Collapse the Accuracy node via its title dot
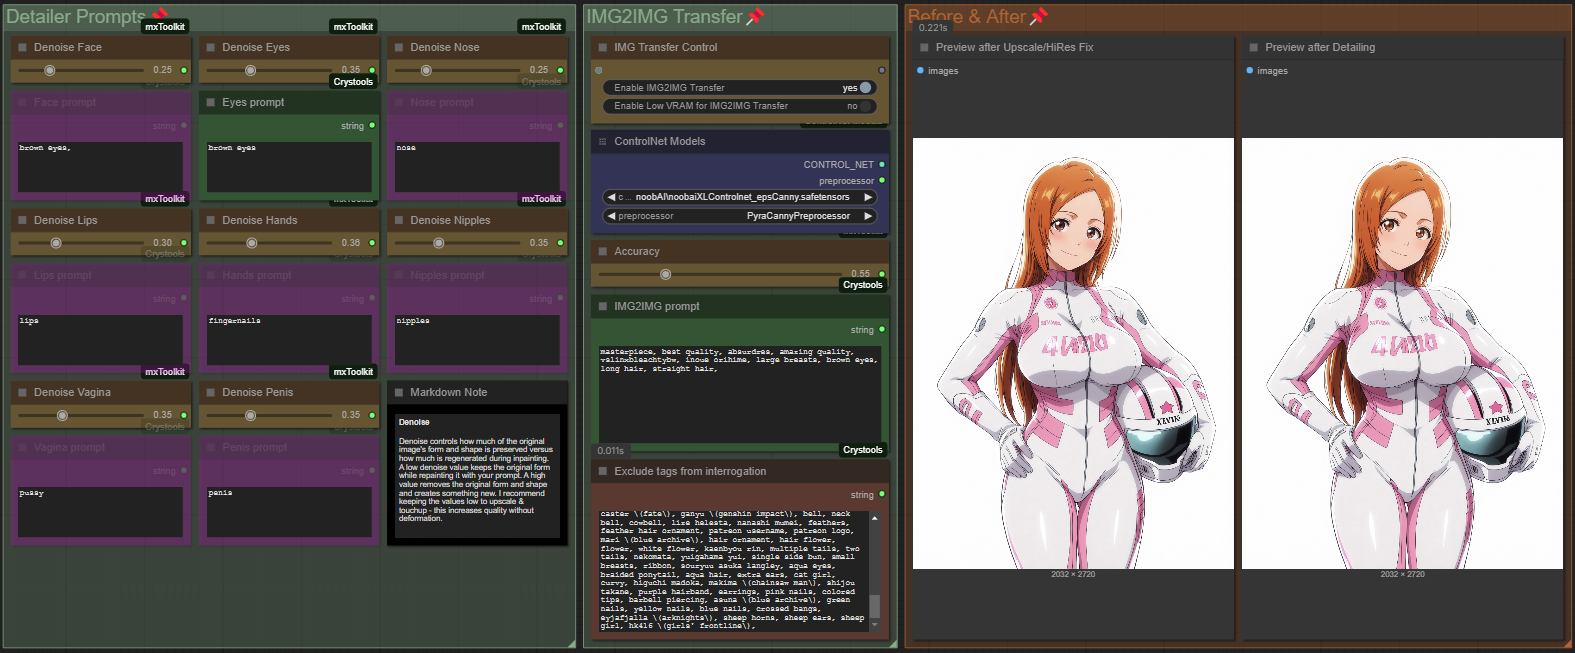This screenshot has height=653, width=1575. pyautogui.click(x=603, y=251)
